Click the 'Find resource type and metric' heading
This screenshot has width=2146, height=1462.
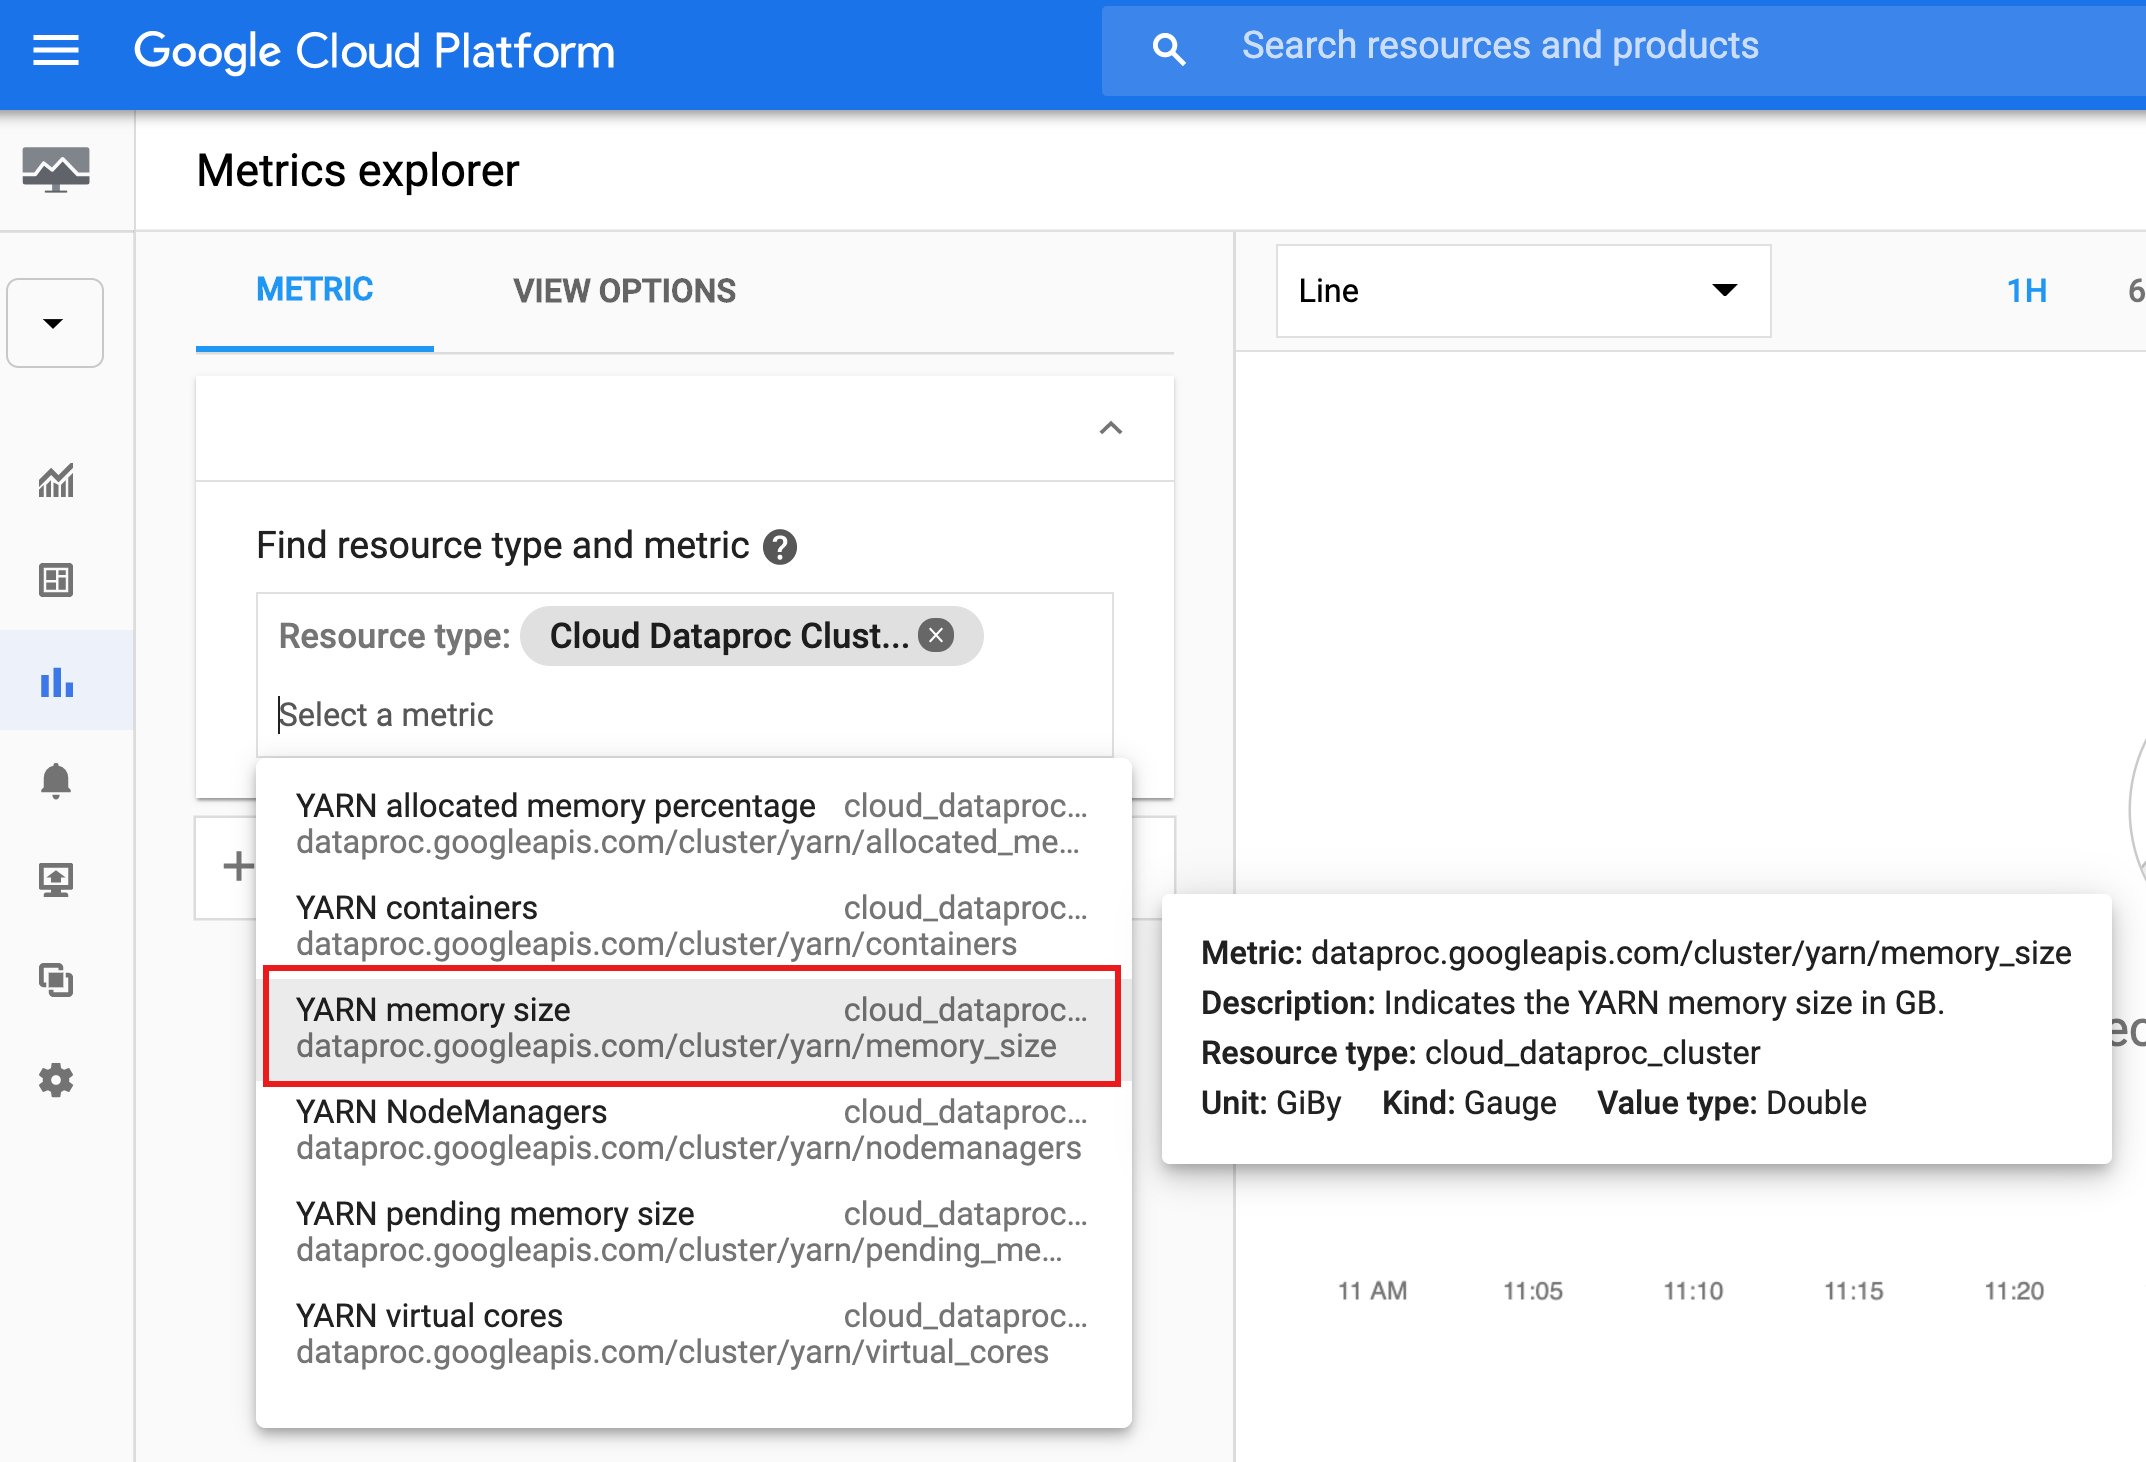(x=503, y=546)
